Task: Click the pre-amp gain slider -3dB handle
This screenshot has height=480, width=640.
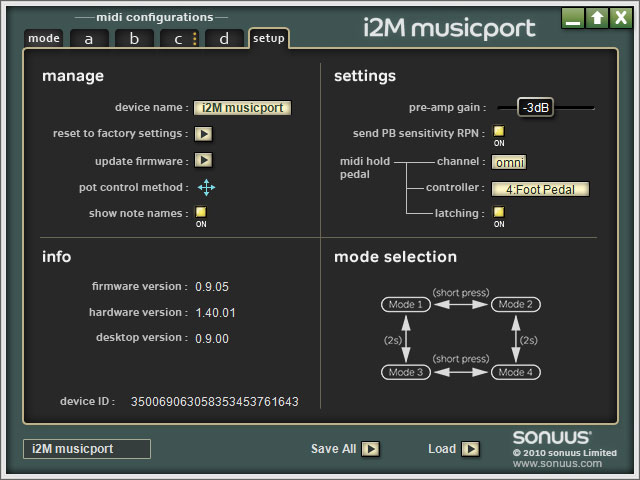Action: click(536, 108)
